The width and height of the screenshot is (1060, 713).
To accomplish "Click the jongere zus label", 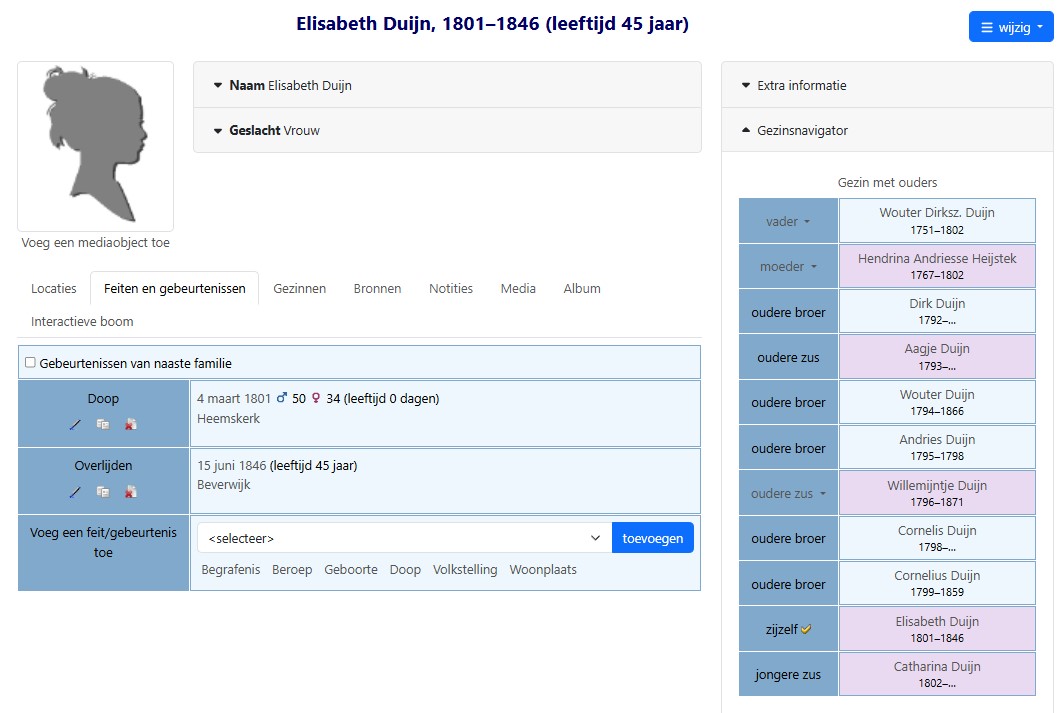I will [x=788, y=674].
